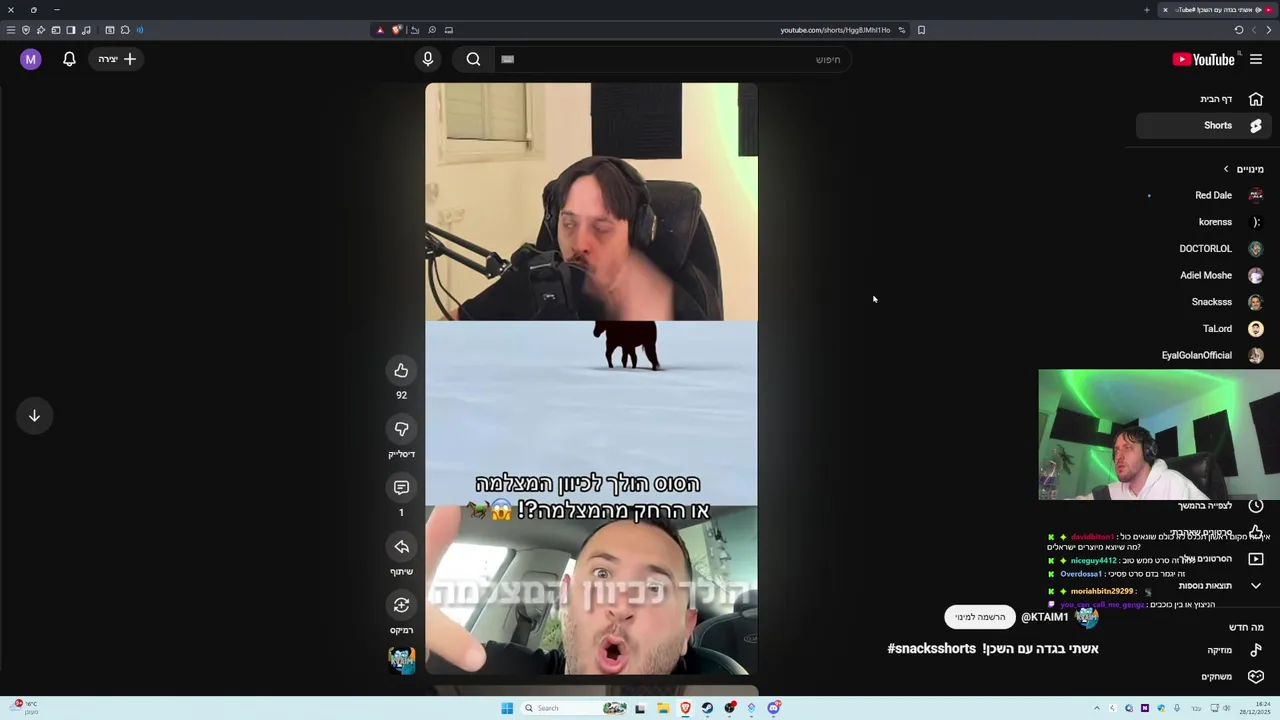The image size is (1280, 720).
Task: Select the YouTube Shorts browser tab
Action: [x=1220, y=10]
